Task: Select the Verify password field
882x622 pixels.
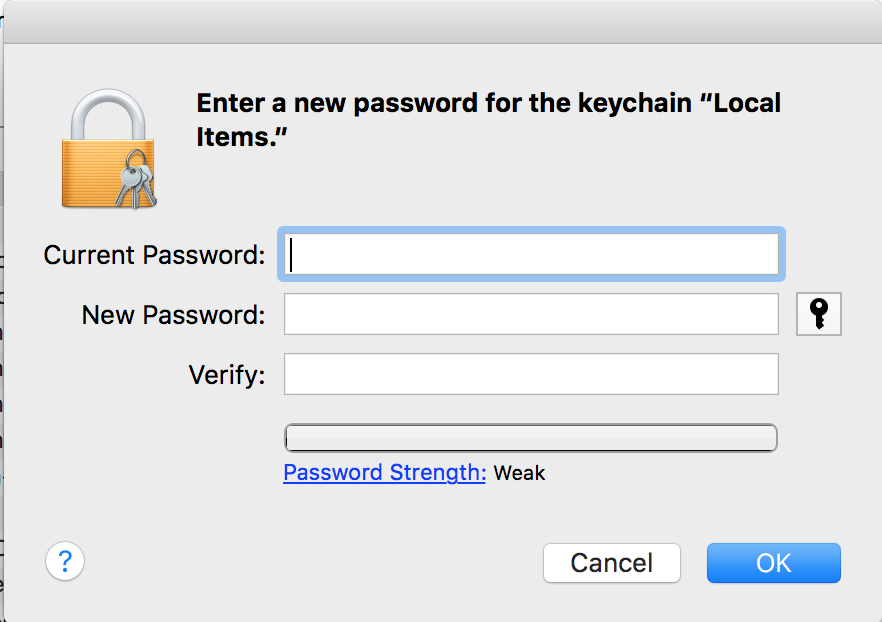Action: tap(531, 374)
